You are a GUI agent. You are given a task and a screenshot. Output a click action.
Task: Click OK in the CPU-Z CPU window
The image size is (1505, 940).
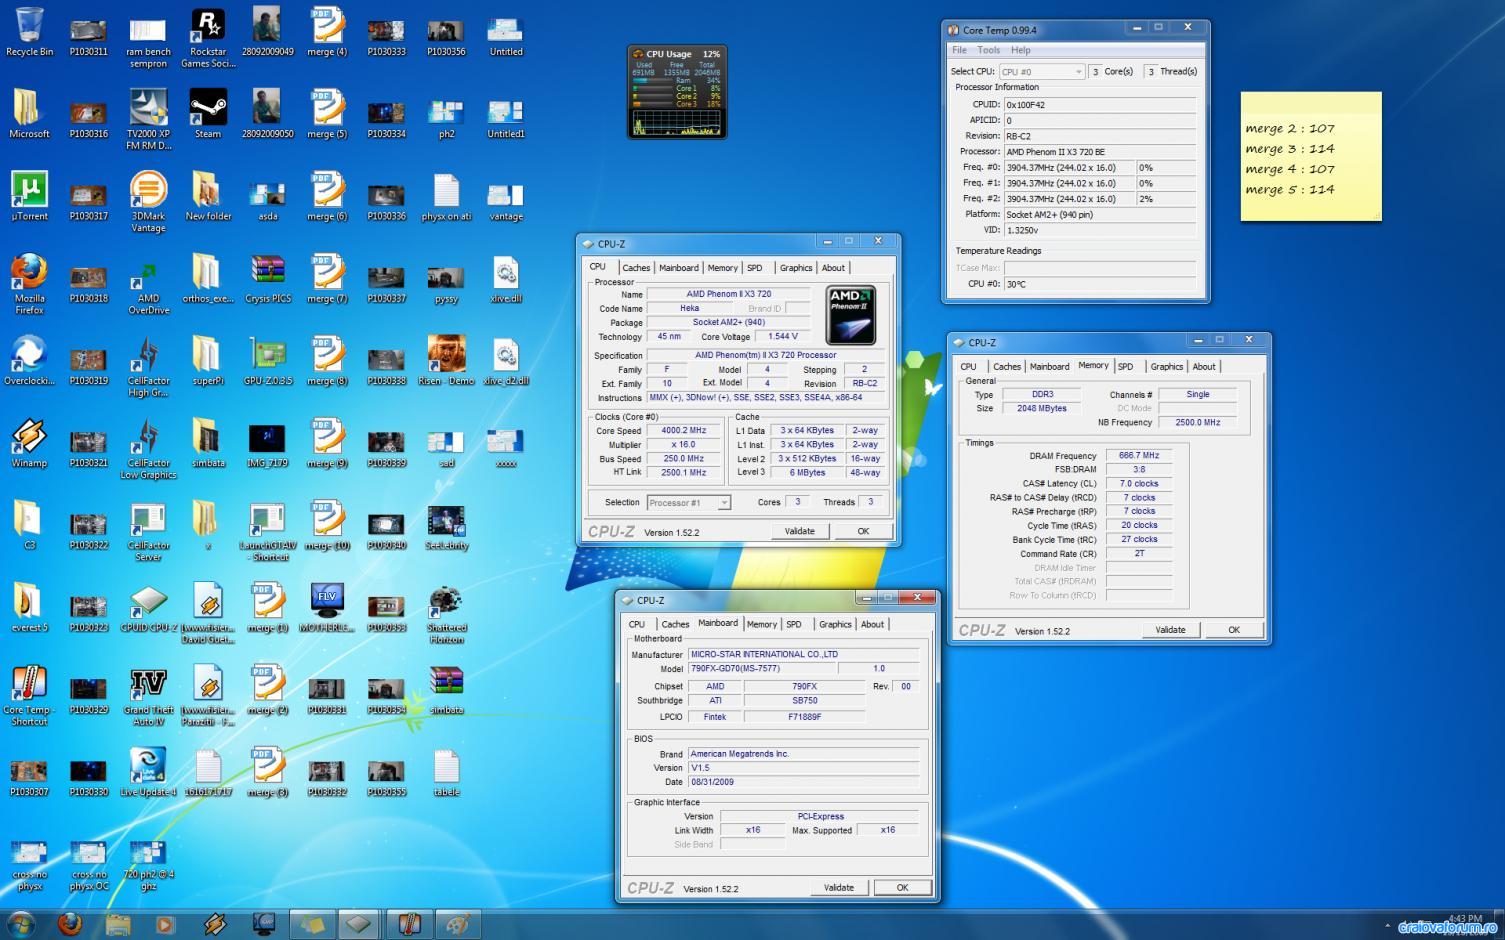(863, 532)
